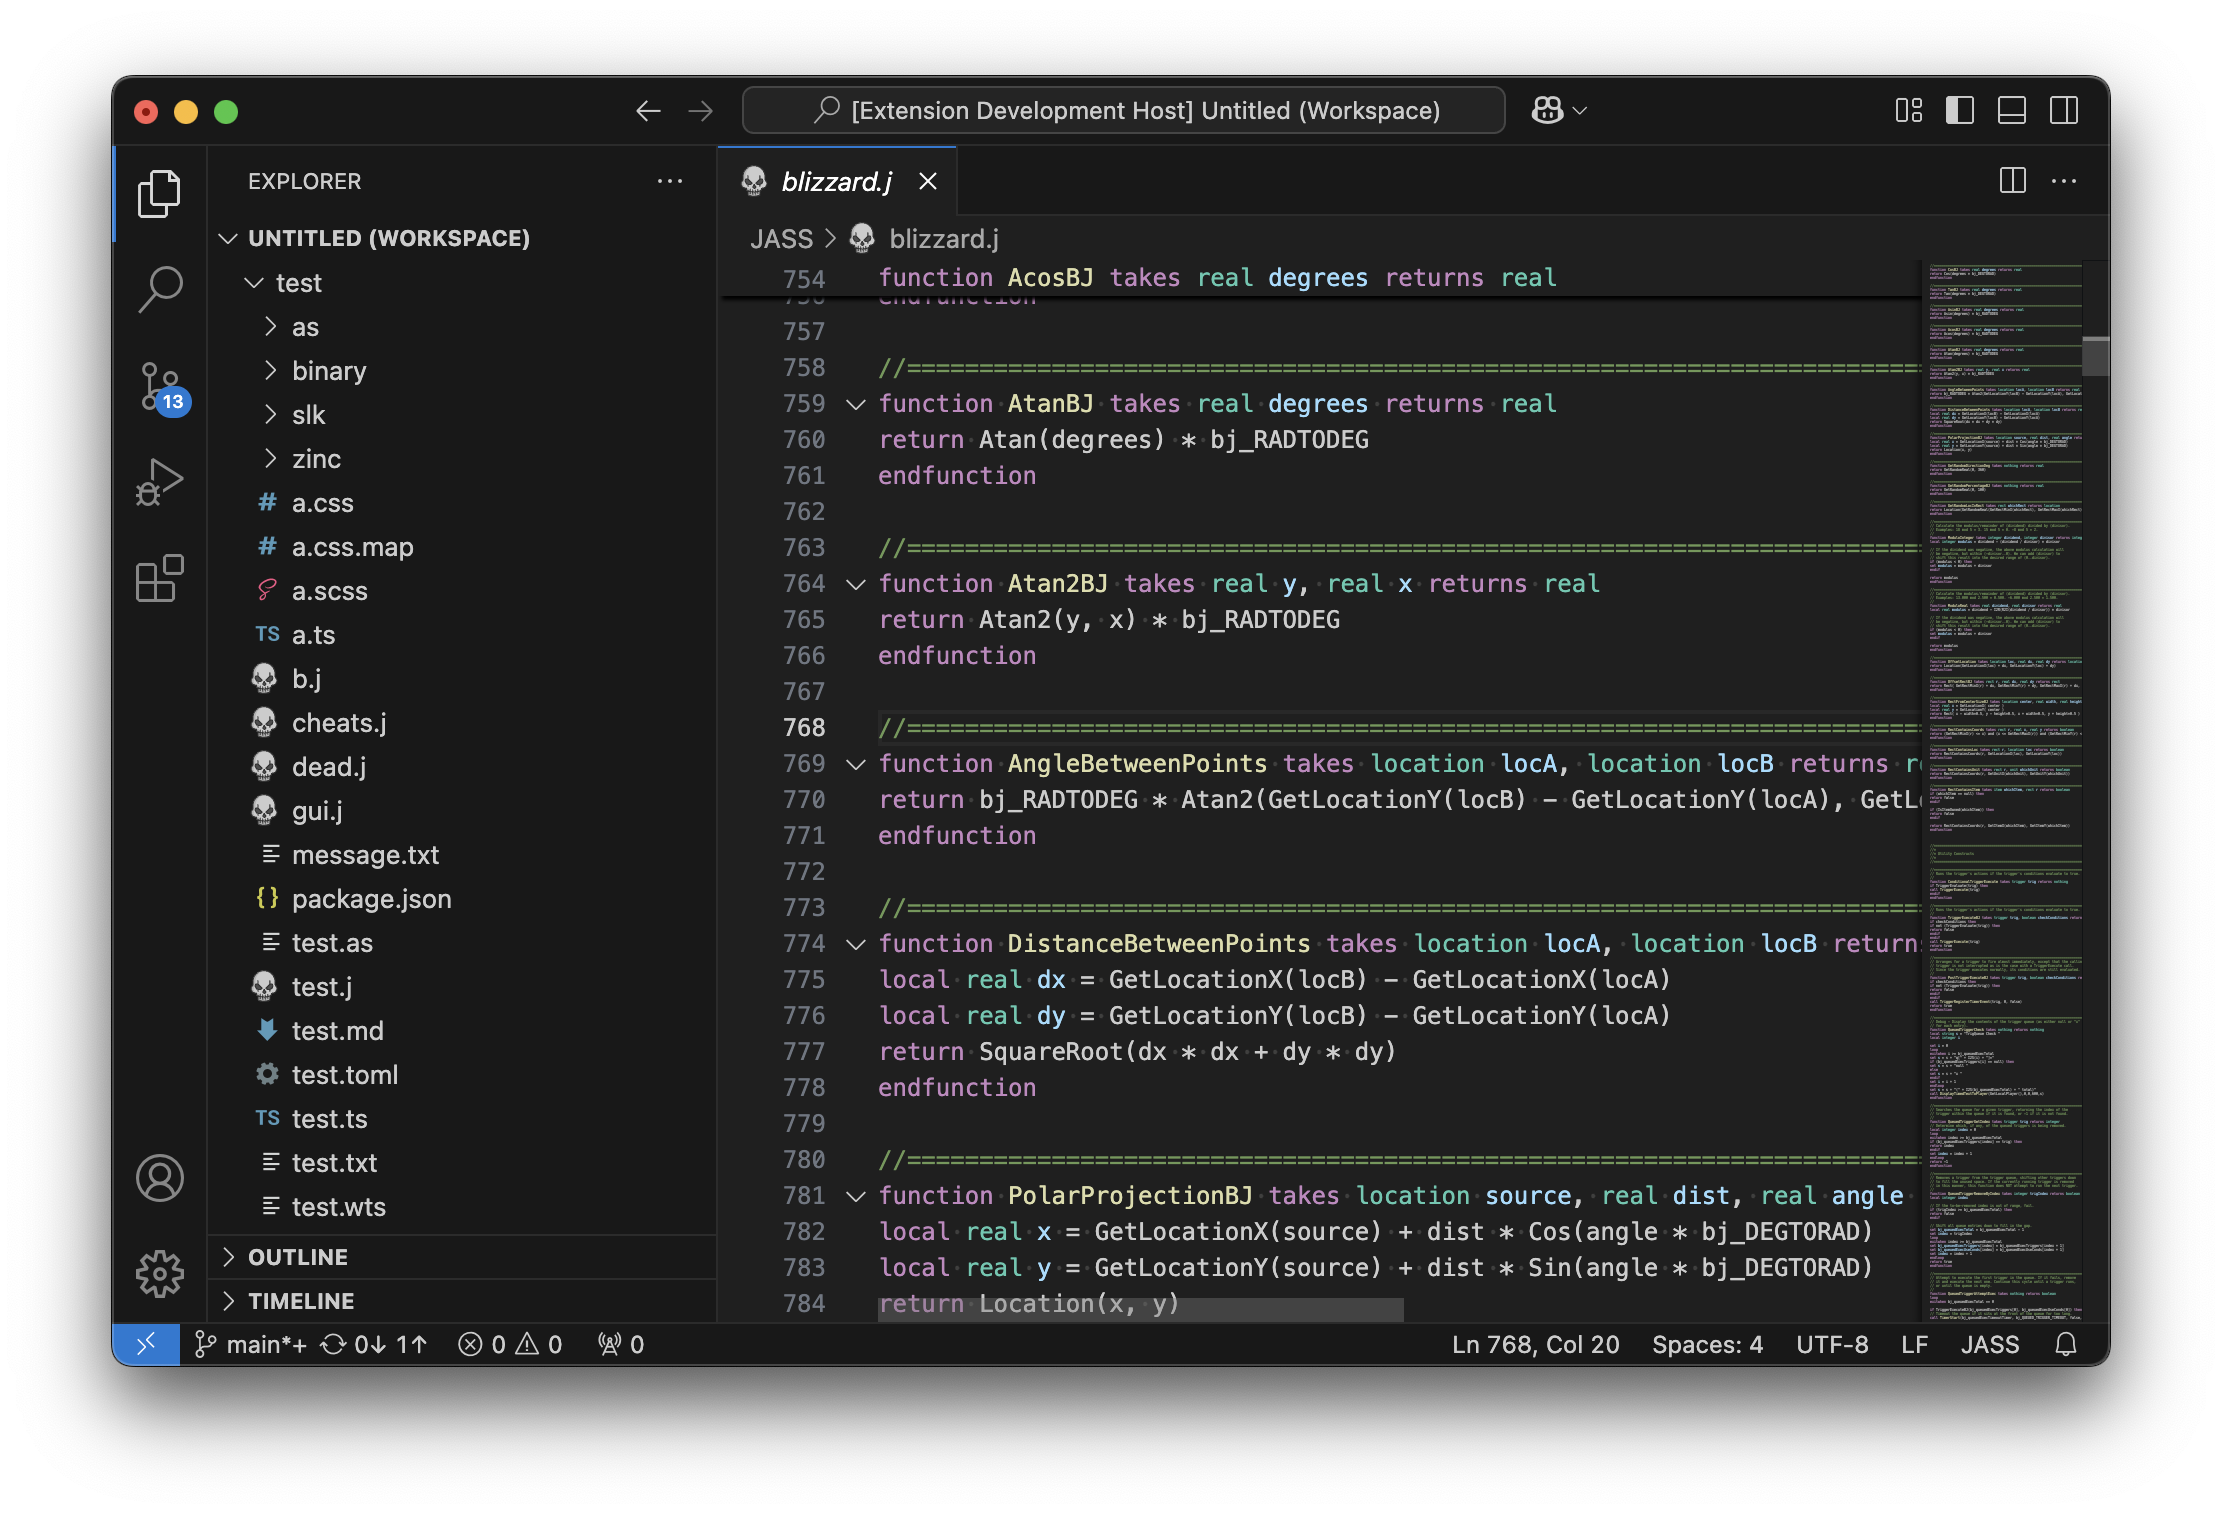
Task: Open the Extensions view
Action: [160, 578]
